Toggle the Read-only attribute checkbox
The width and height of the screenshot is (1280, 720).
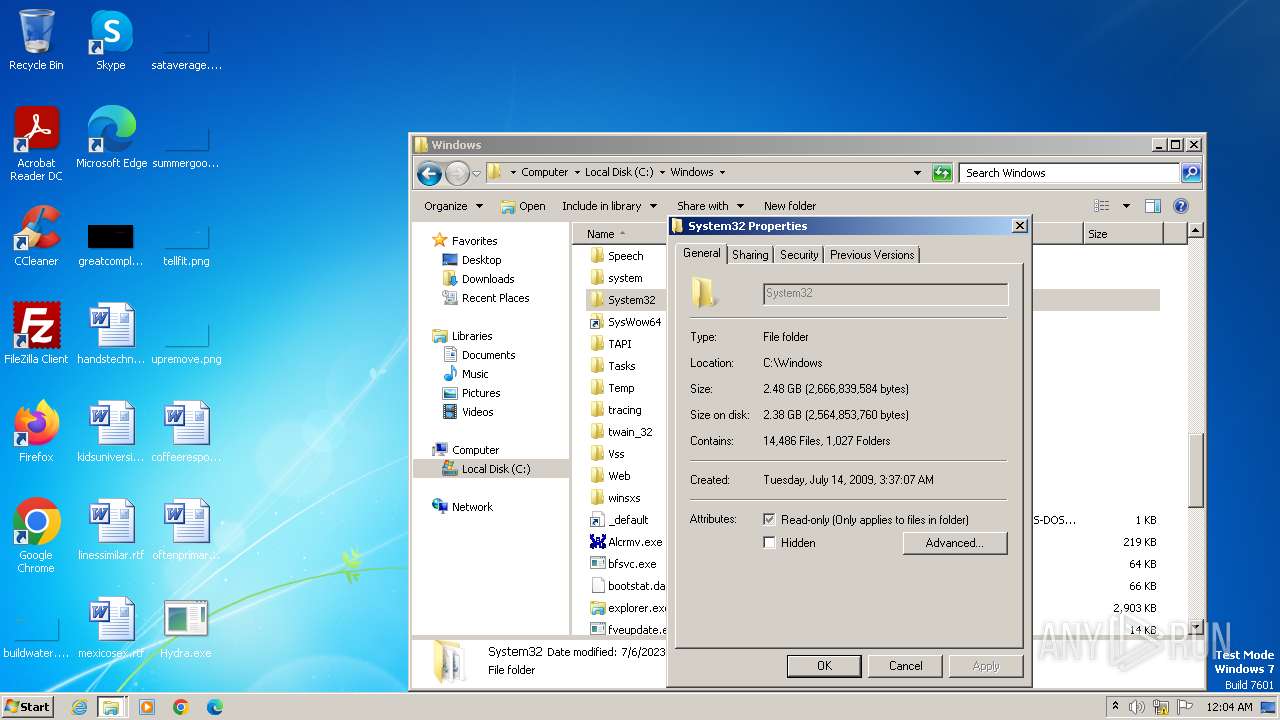coord(769,520)
